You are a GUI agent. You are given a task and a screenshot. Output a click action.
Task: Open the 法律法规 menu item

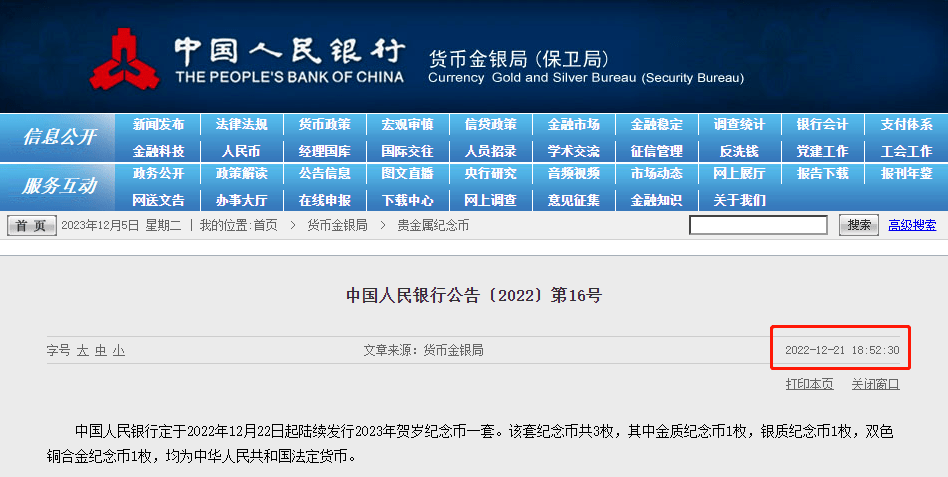tap(241, 125)
